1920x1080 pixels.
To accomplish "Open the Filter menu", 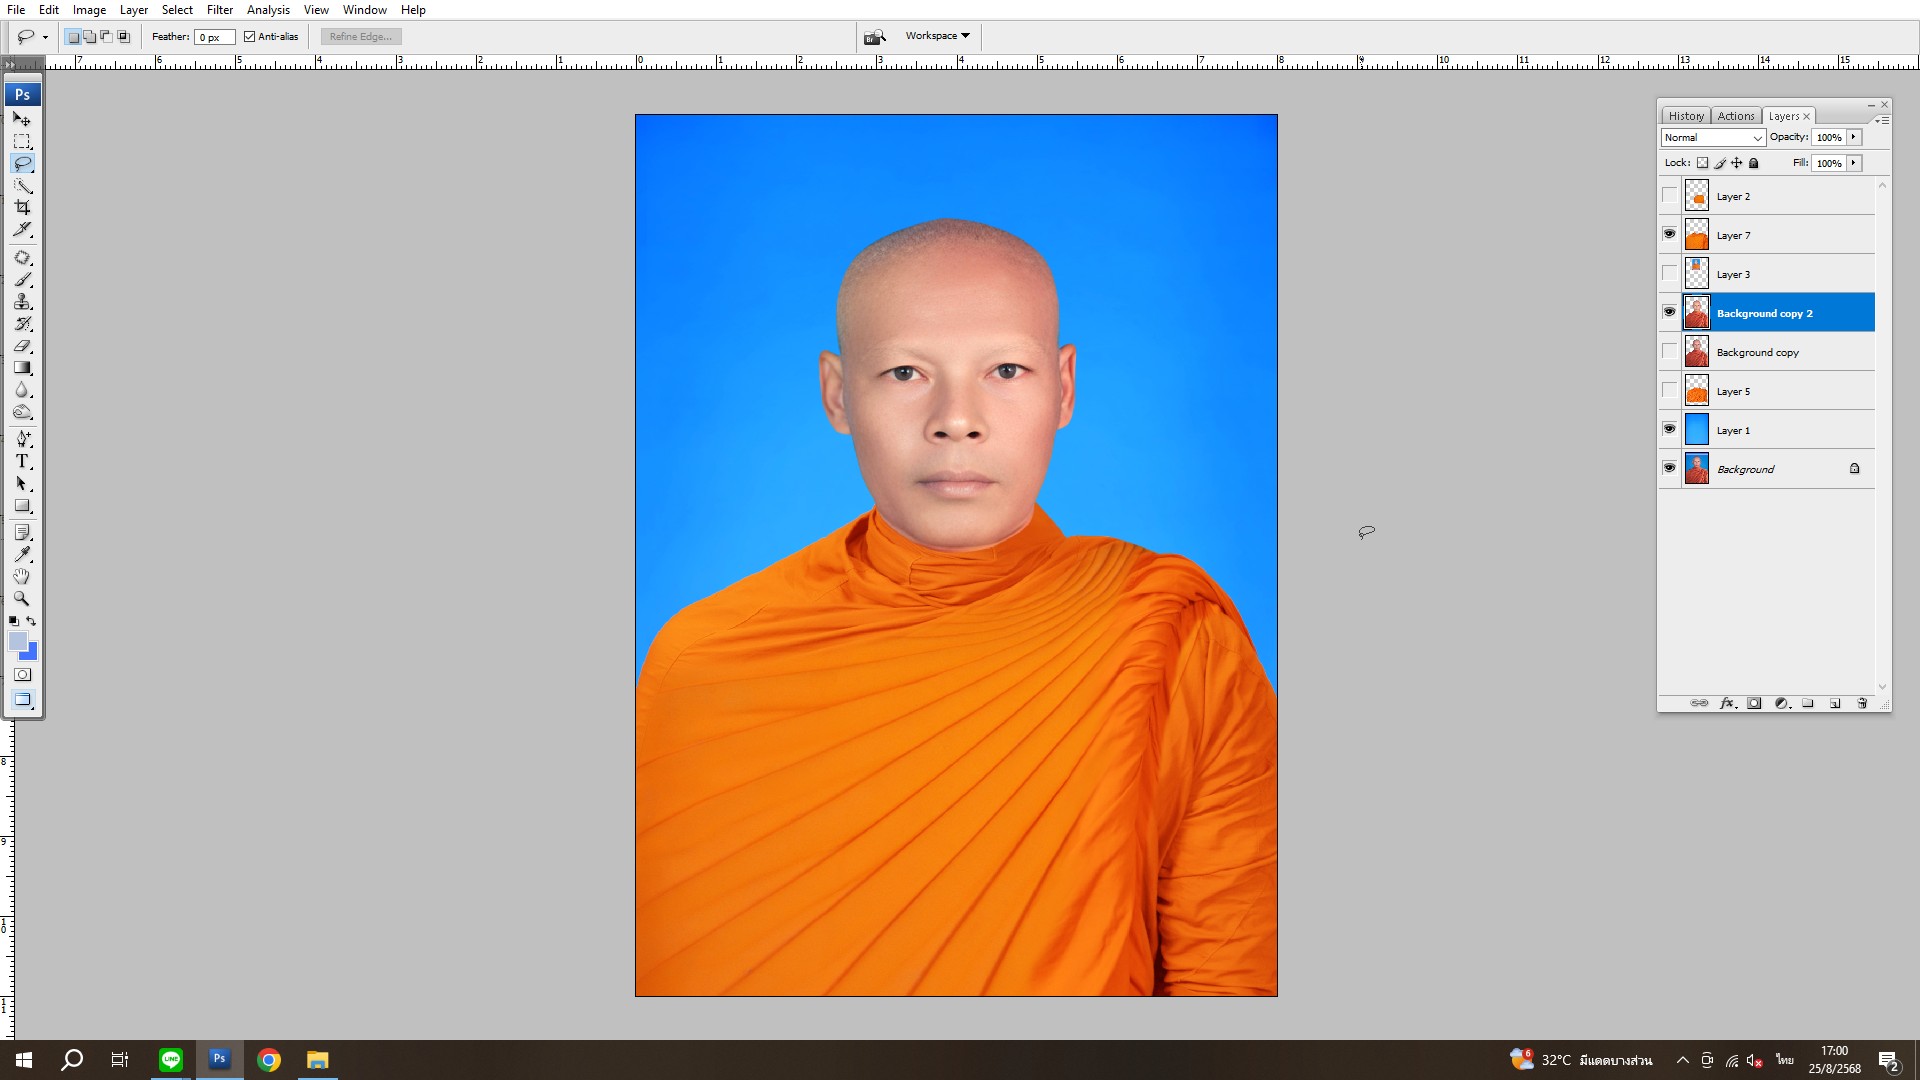I will coord(219,10).
